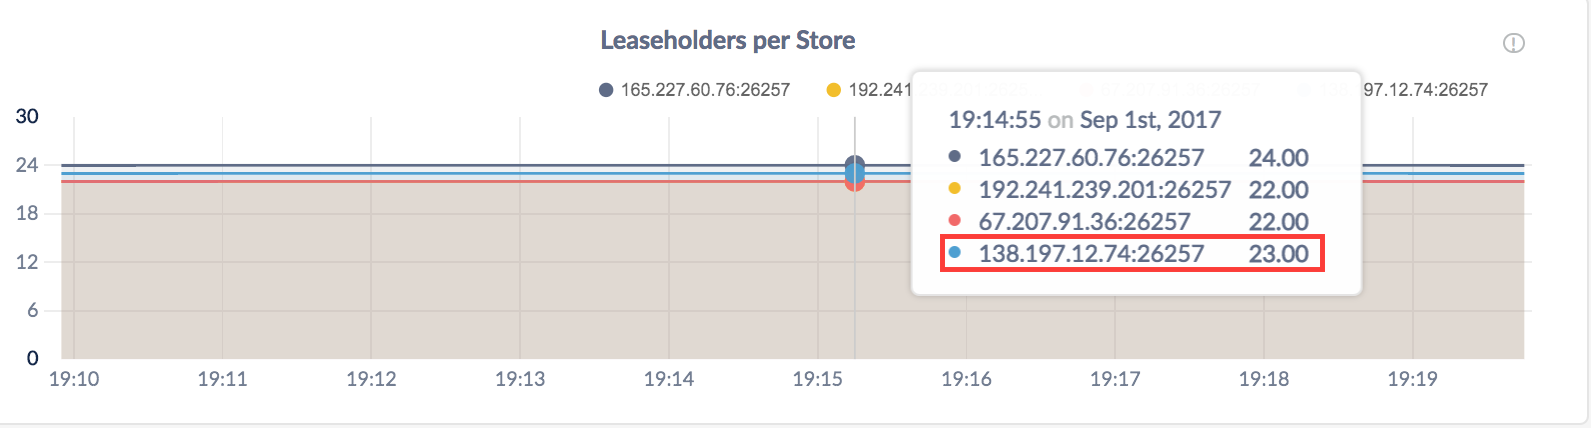This screenshot has height=428, width=1591.
Task: Click the 19:12 x-axis time label
Action: click(x=371, y=379)
